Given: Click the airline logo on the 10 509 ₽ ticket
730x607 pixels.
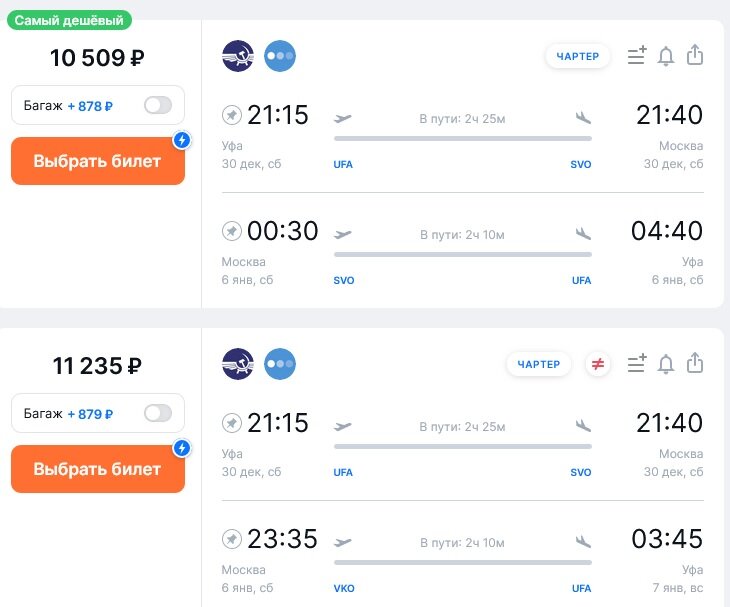Looking at the screenshot, I should pyautogui.click(x=238, y=56).
